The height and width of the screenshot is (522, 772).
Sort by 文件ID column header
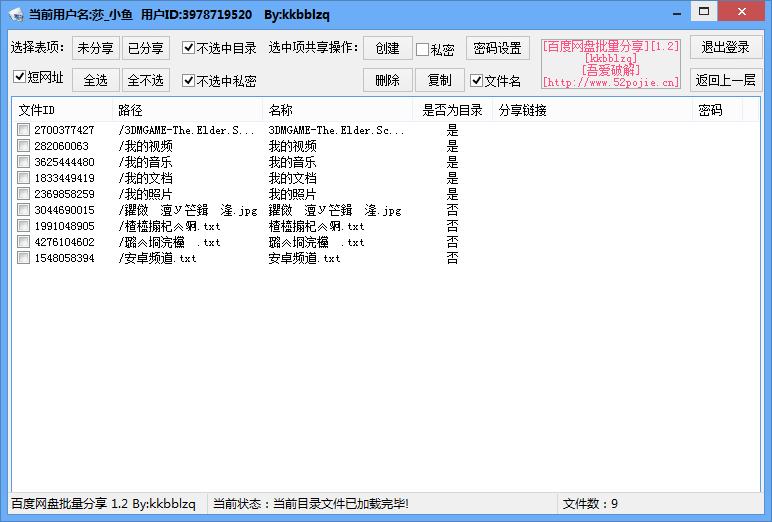(x=63, y=110)
